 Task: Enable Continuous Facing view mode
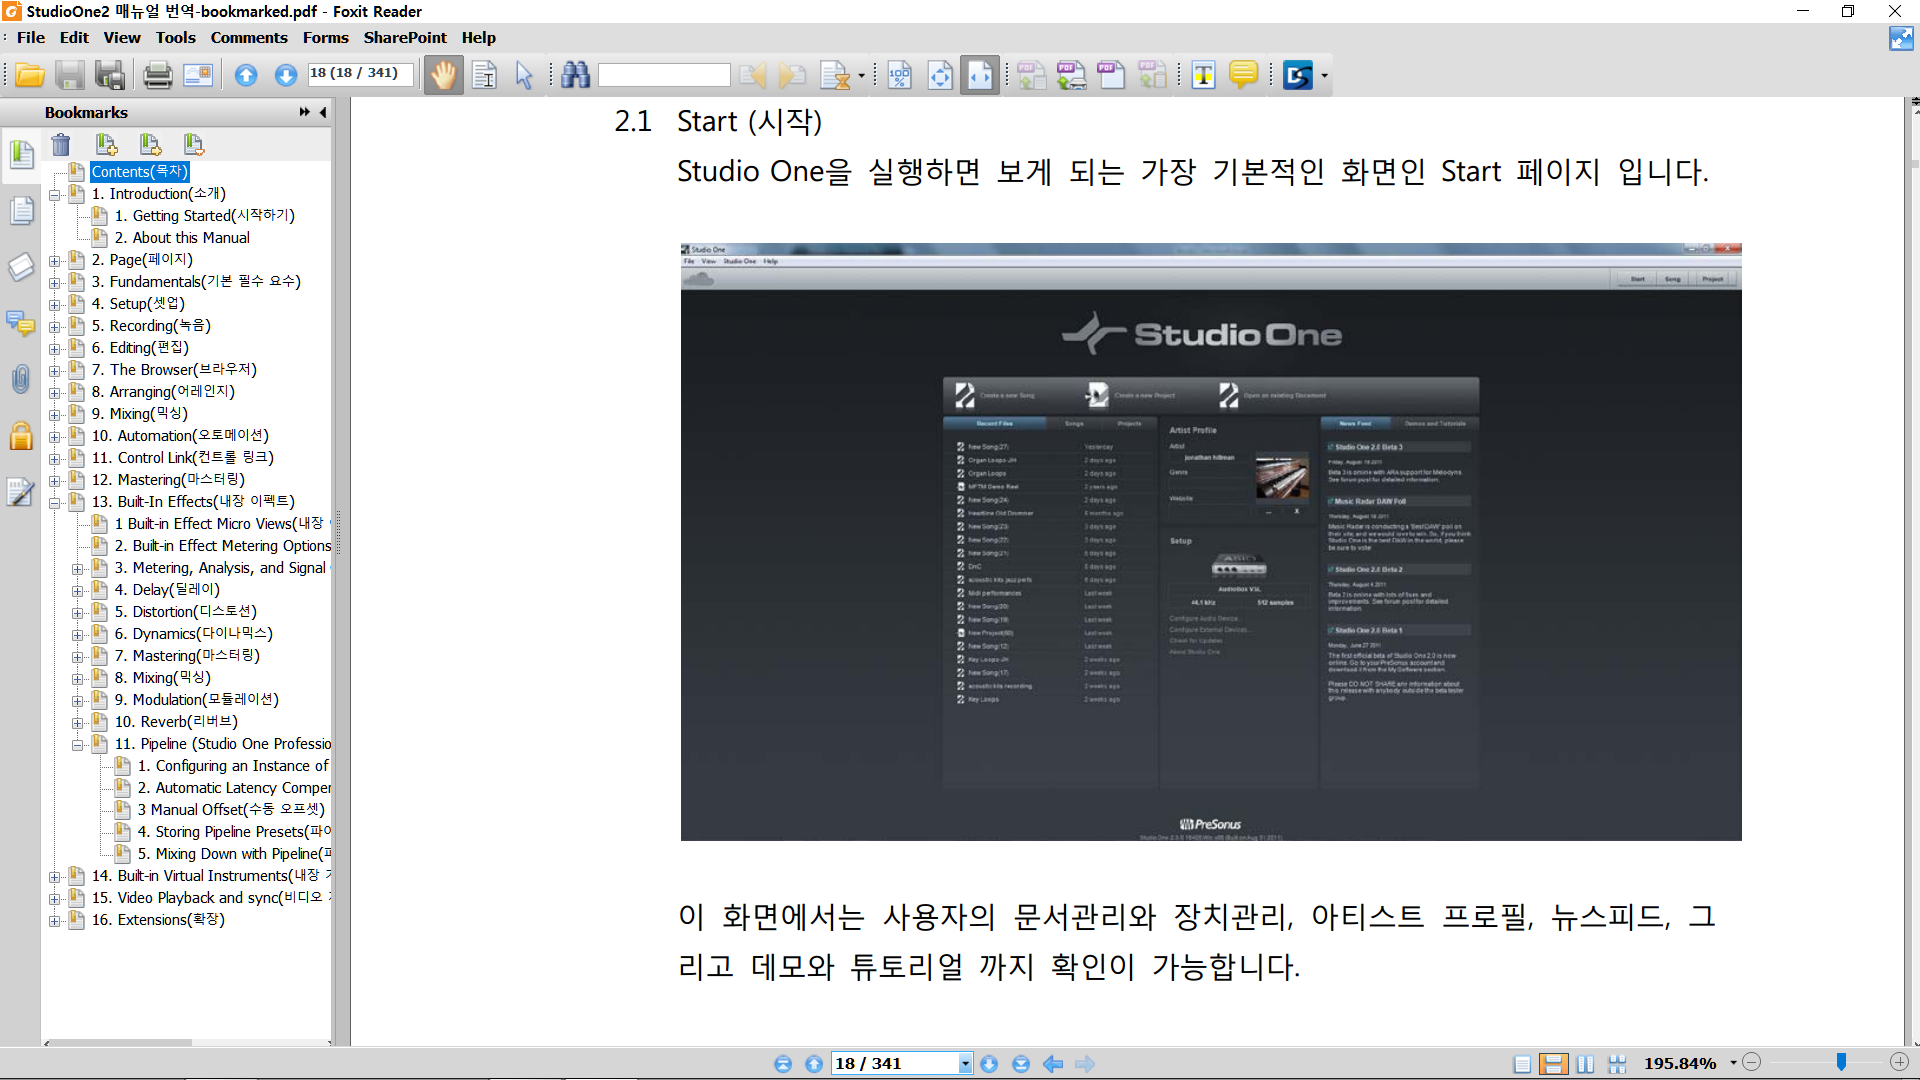pyautogui.click(x=1617, y=1064)
